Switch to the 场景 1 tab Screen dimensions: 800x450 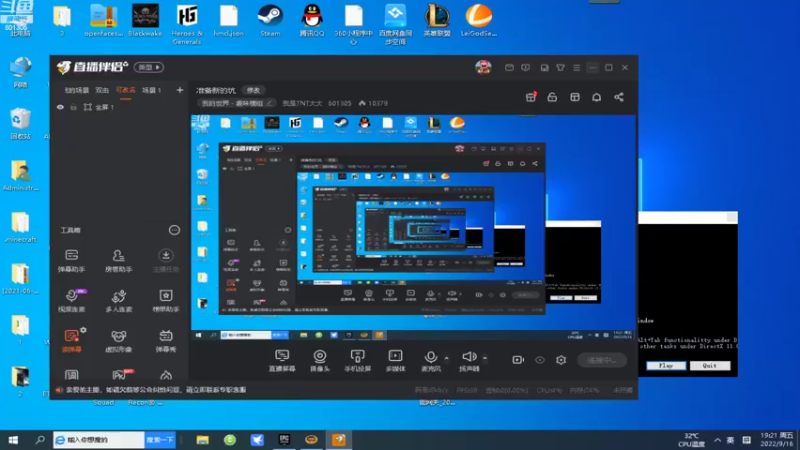tap(152, 90)
